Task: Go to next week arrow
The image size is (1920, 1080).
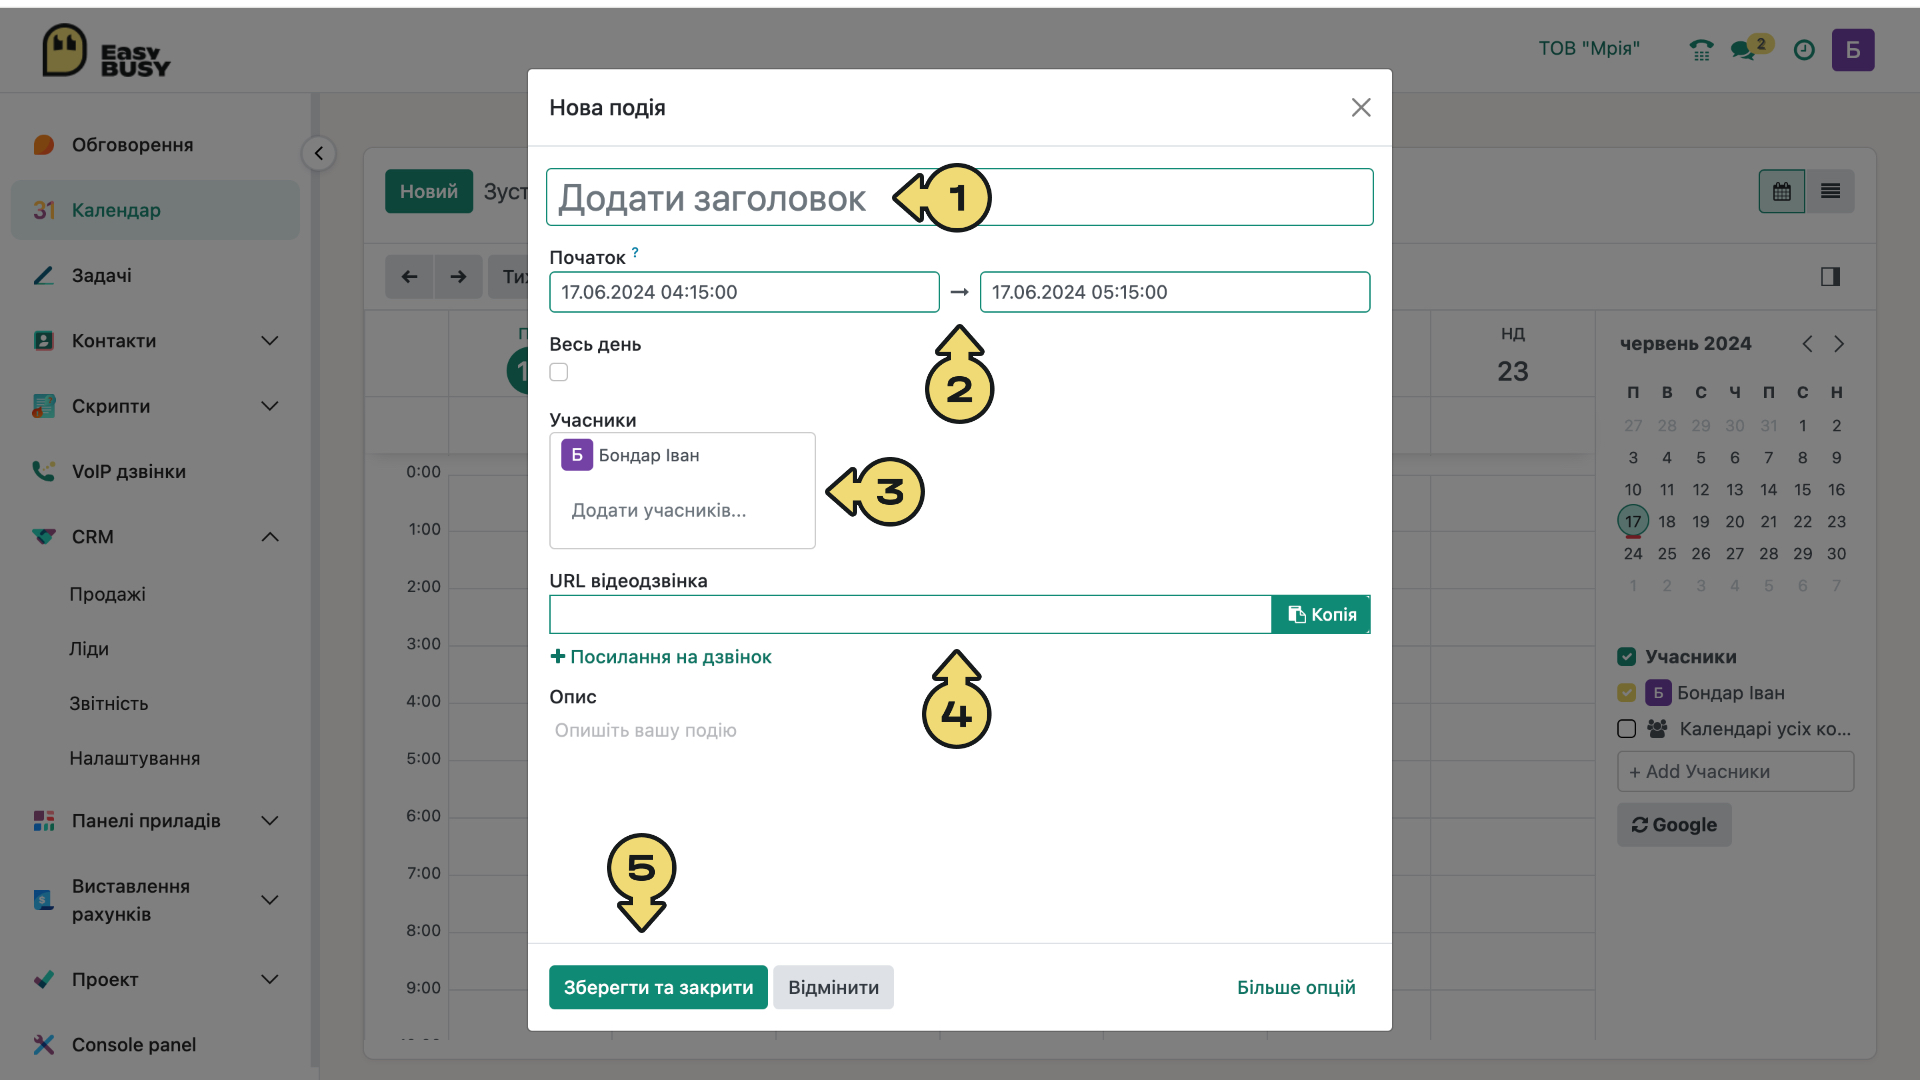Action: 458,277
